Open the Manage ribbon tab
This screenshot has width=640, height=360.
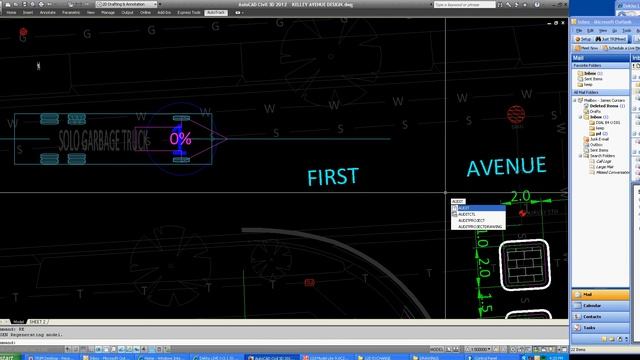[108, 13]
